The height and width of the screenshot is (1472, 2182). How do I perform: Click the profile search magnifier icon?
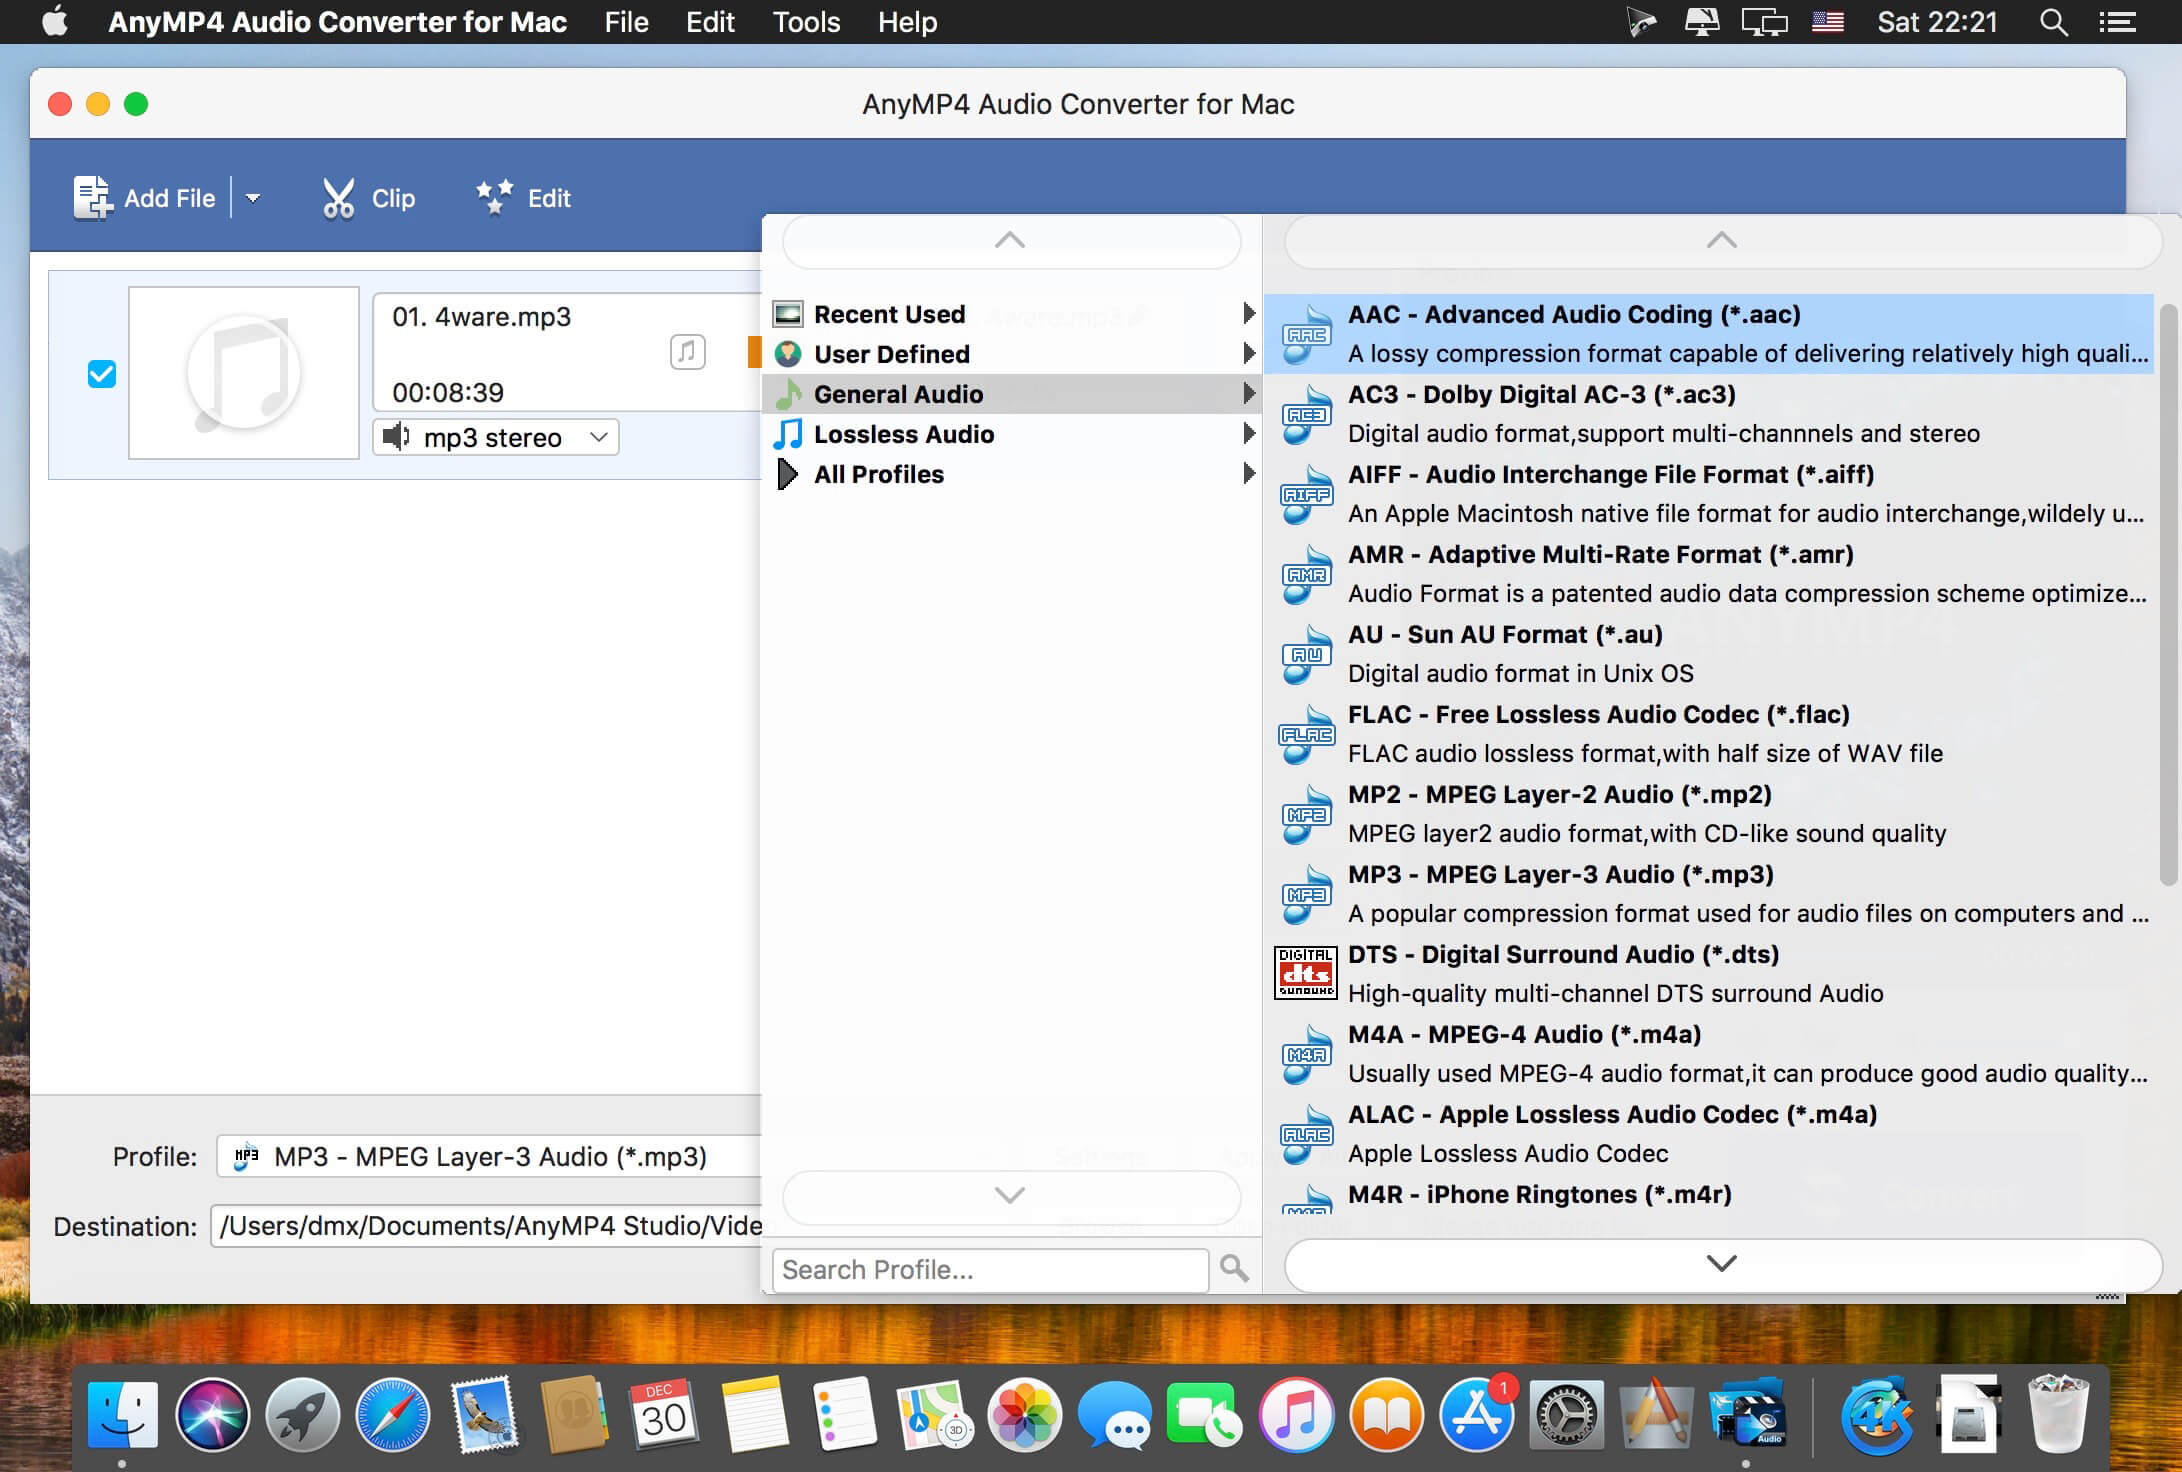1233,1269
